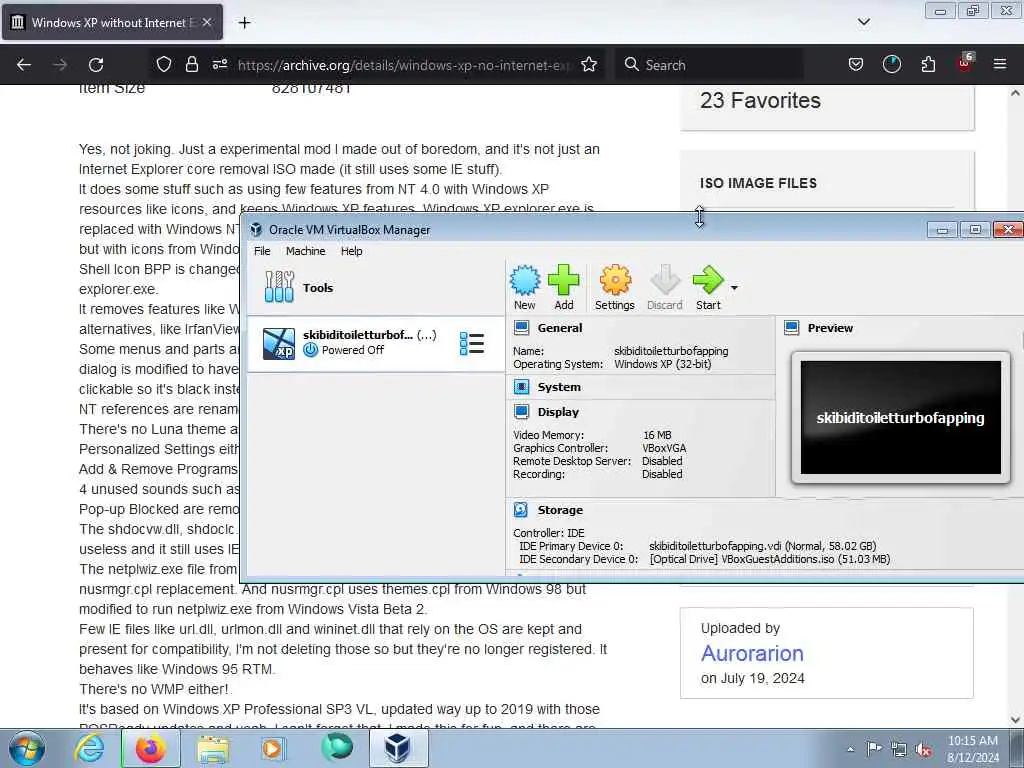Open the Firefox hamburger menu

coord(1000,64)
